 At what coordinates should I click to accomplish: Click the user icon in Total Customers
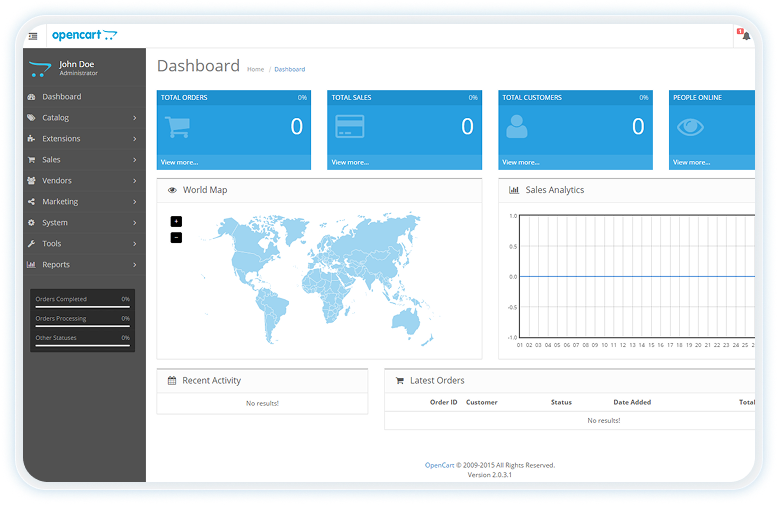coord(517,127)
